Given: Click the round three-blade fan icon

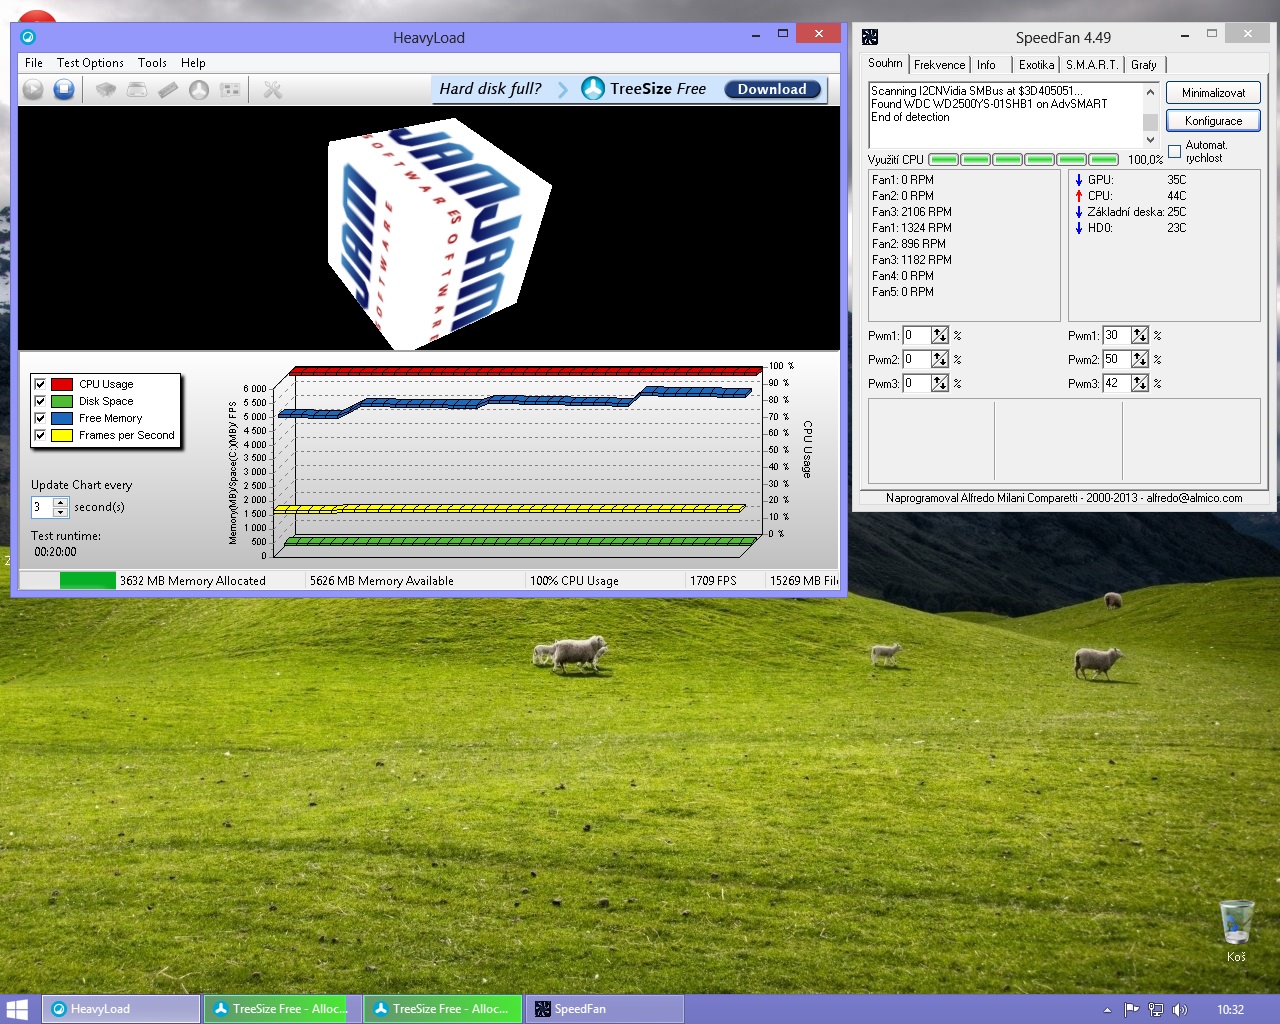Looking at the screenshot, I should tap(199, 90).
